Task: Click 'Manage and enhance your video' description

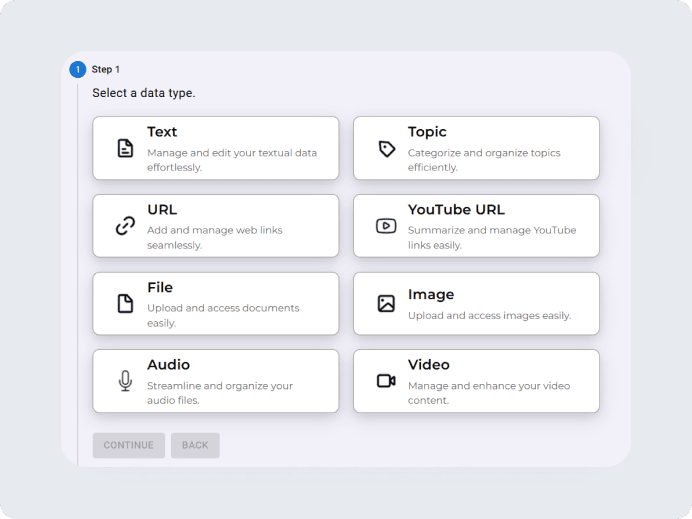Action: coord(489,386)
